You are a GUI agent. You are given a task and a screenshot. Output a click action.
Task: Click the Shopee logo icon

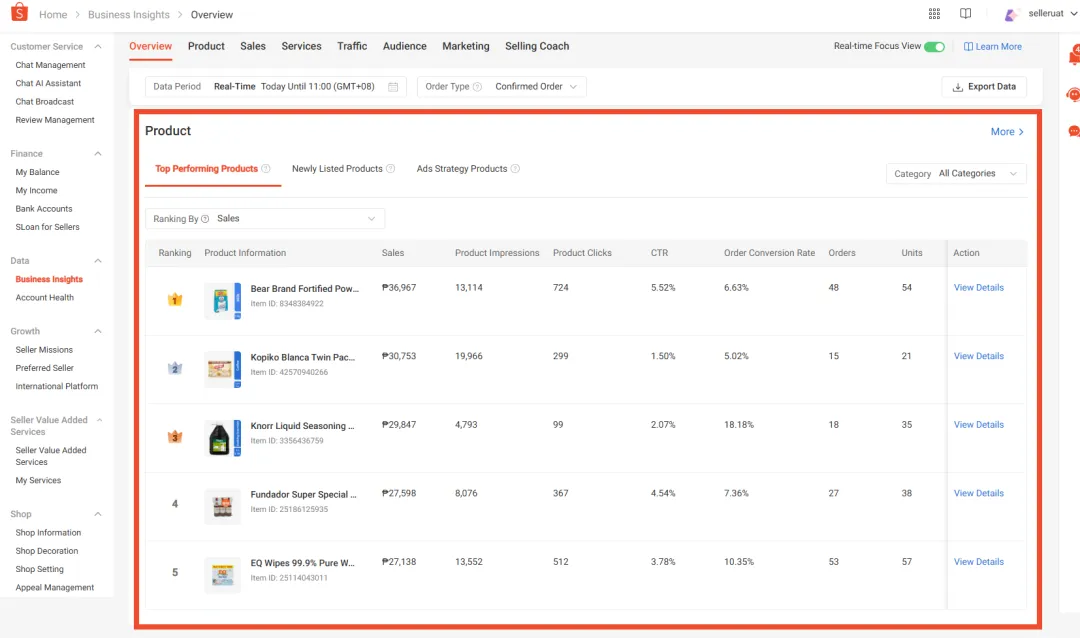coord(19,14)
